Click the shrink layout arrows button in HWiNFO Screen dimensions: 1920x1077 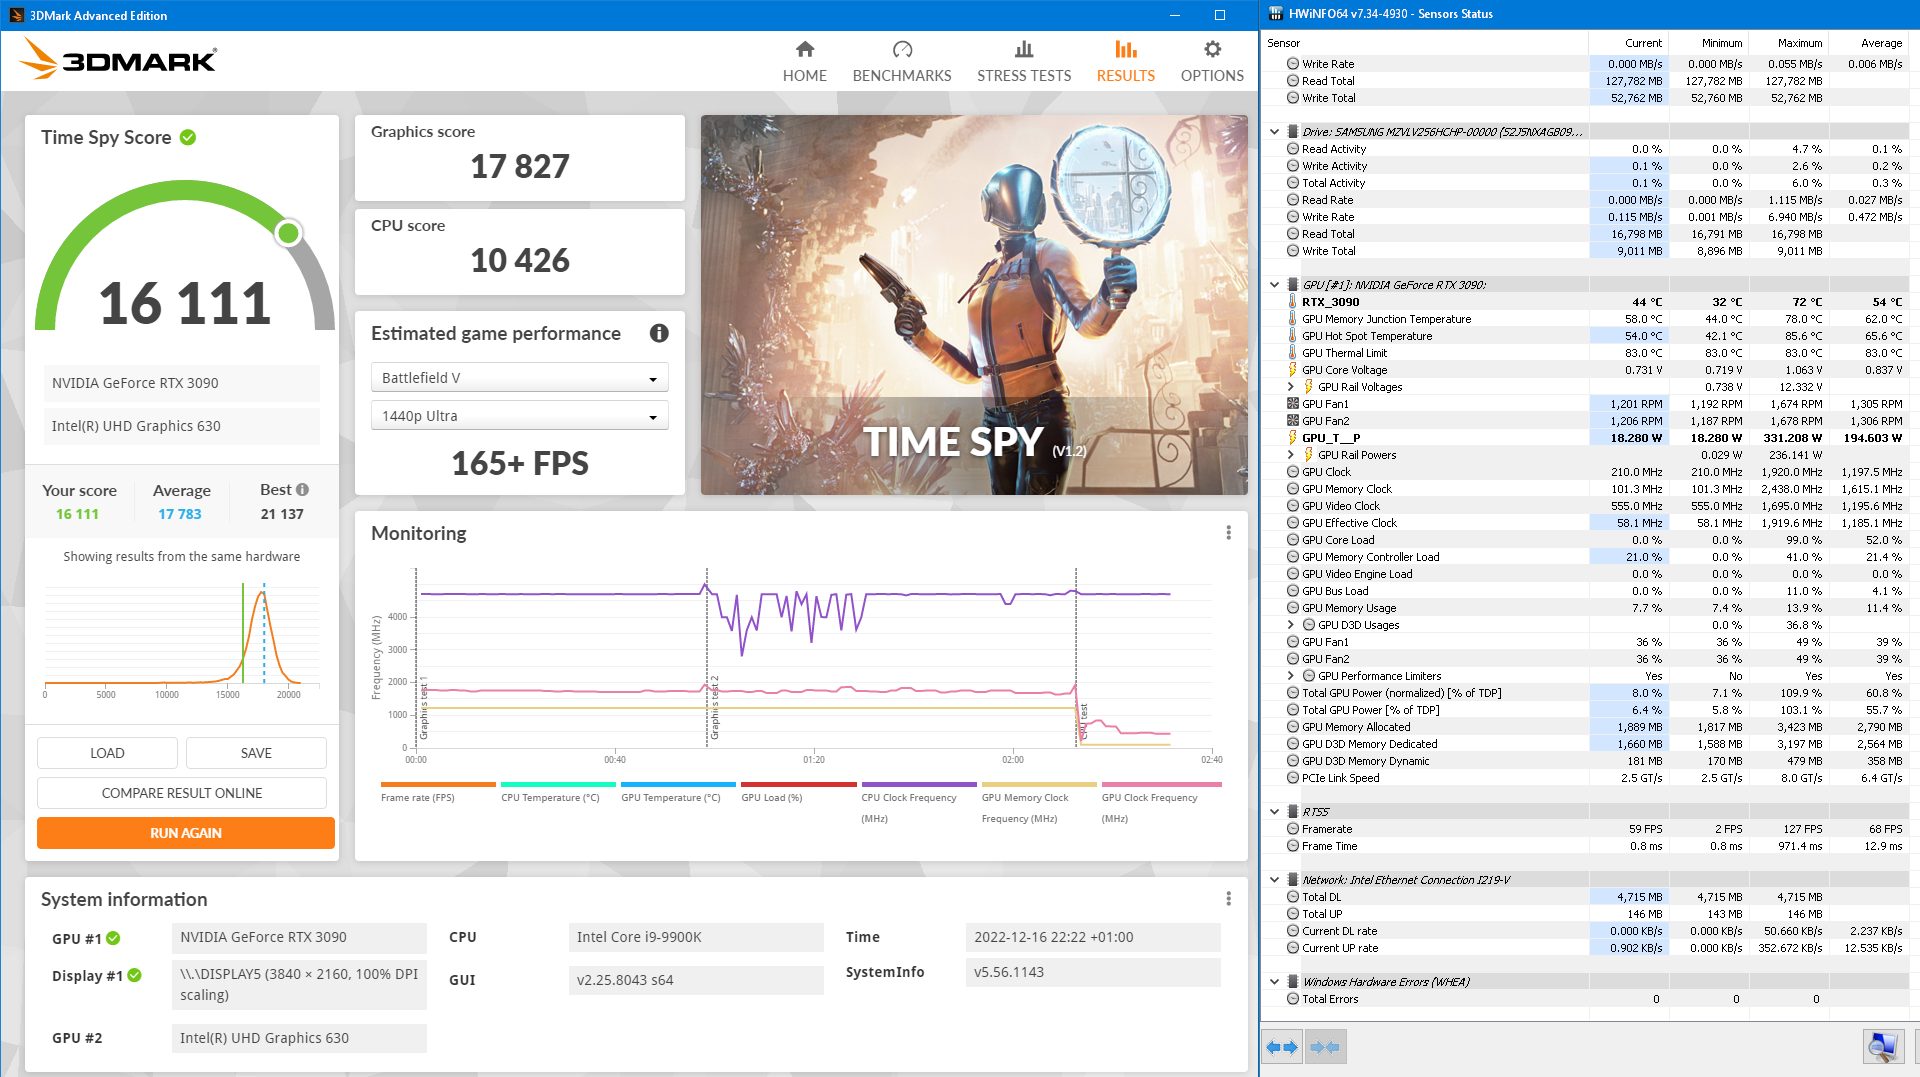tap(1325, 1047)
